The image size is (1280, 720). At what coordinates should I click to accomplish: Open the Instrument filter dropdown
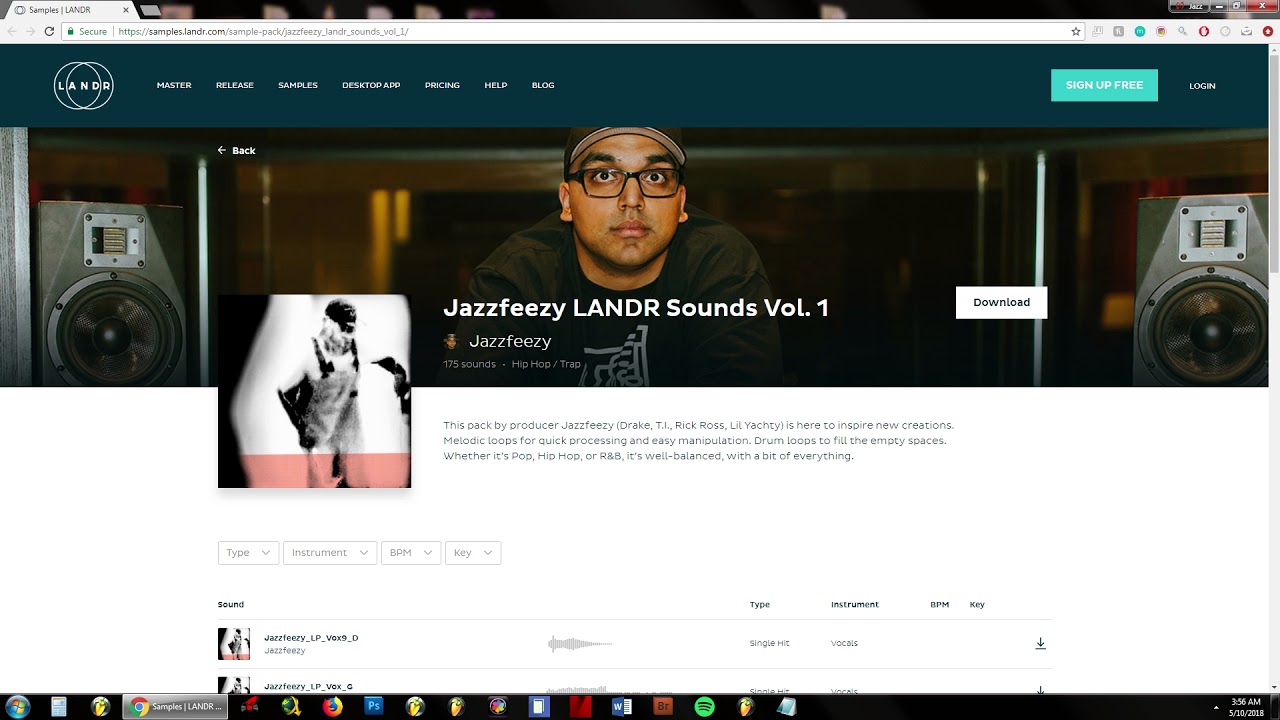pos(330,552)
